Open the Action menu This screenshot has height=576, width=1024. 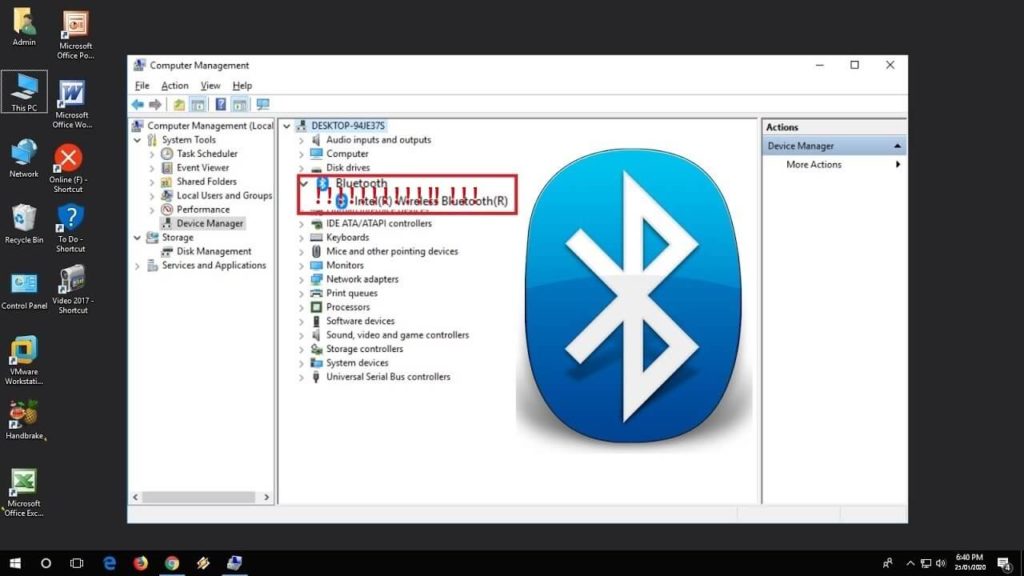[x=174, y=86]
